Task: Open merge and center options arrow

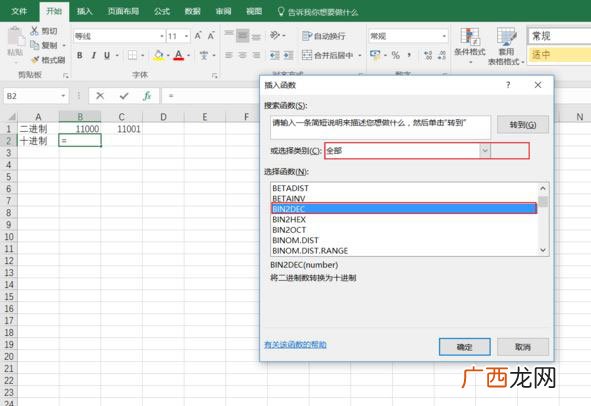Action: point(360,55)
